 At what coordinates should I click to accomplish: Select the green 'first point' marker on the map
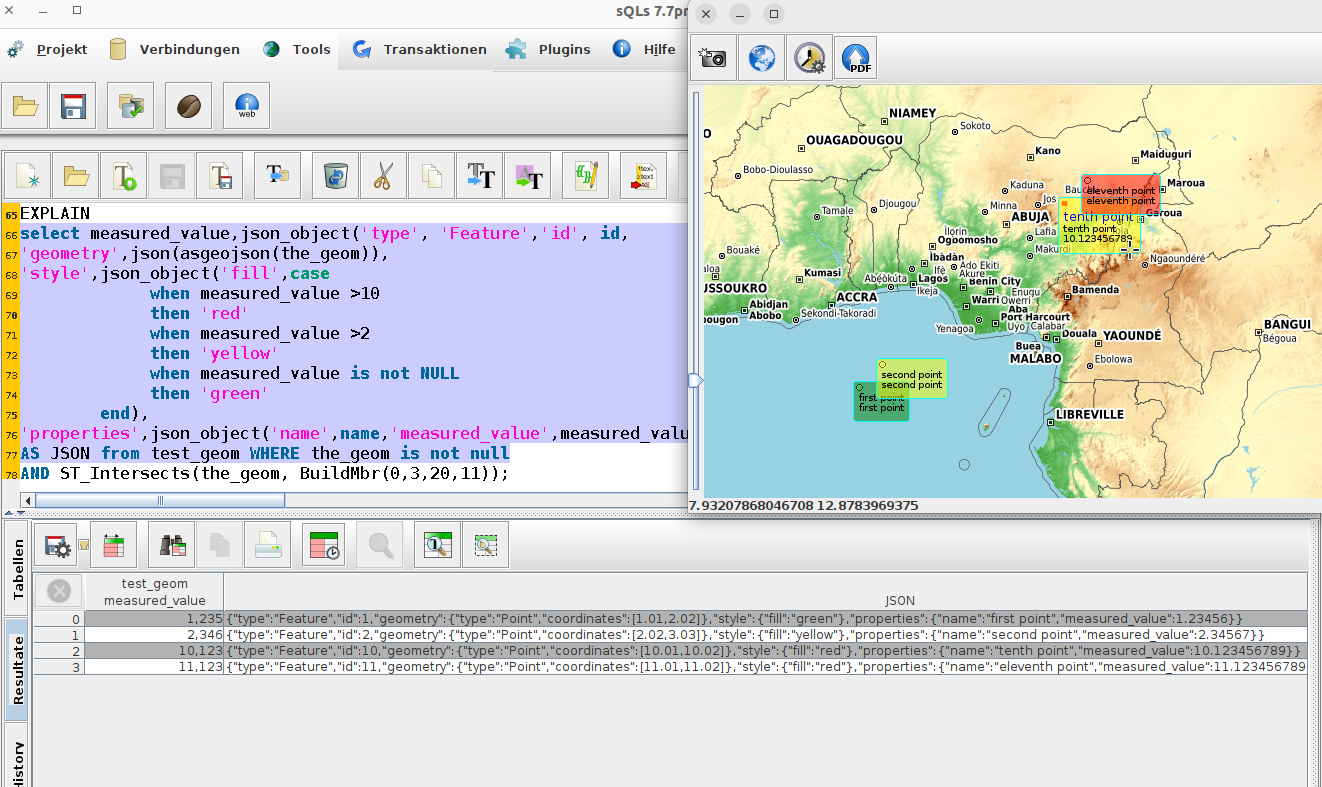[881, 402]
